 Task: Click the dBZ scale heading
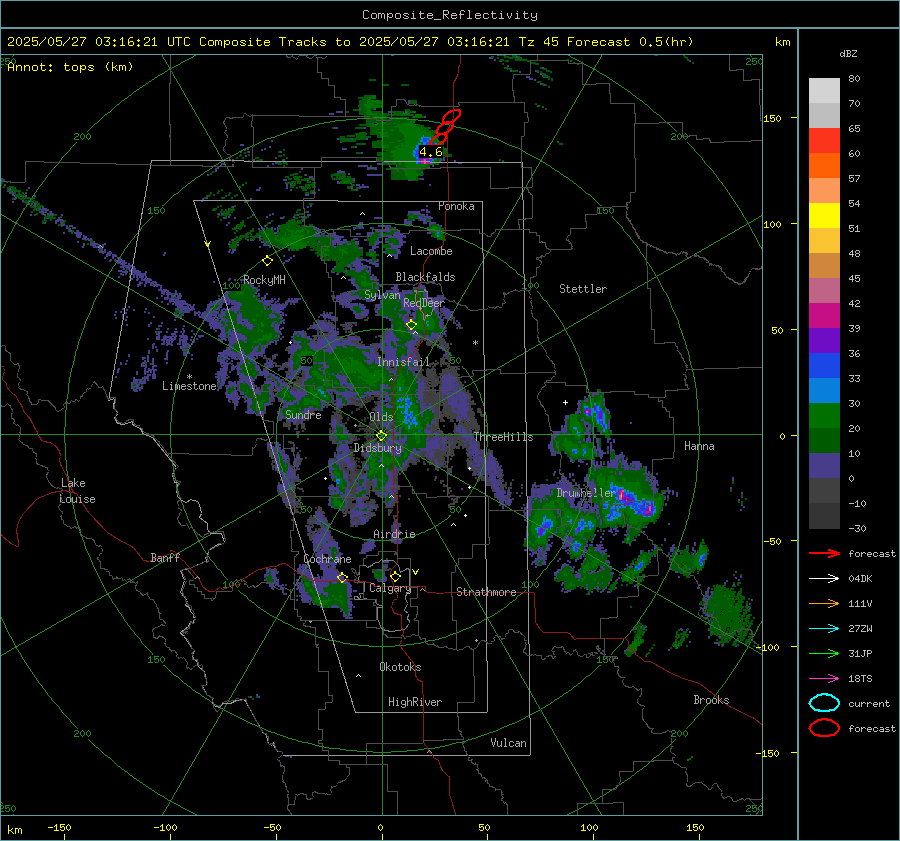tap(848, 54)
